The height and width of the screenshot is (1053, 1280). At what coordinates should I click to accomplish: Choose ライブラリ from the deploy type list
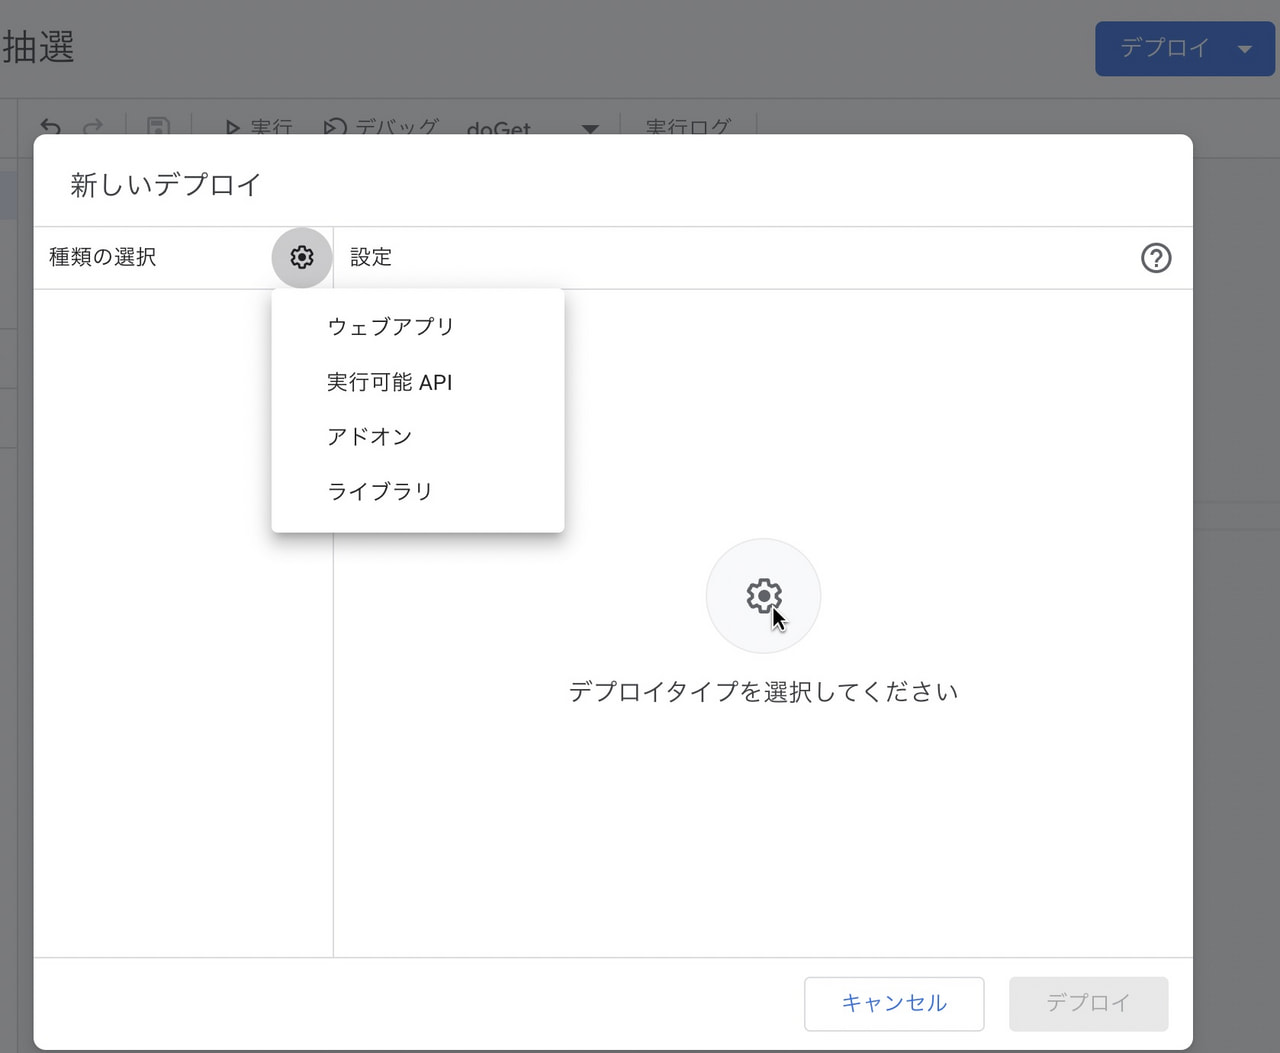pos(379,492)
